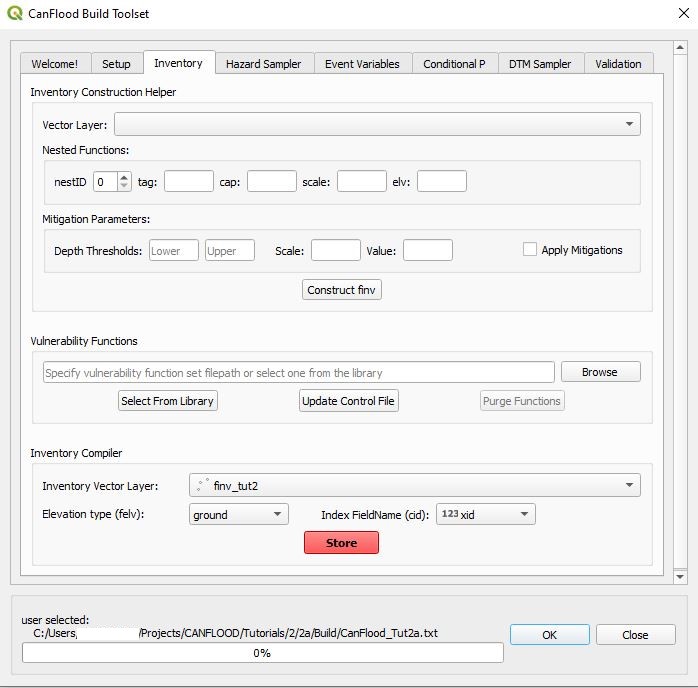Click the user selected label
The height and width of the screenshot is (688, 698).
pyautogui.click(x=55, y=620)
